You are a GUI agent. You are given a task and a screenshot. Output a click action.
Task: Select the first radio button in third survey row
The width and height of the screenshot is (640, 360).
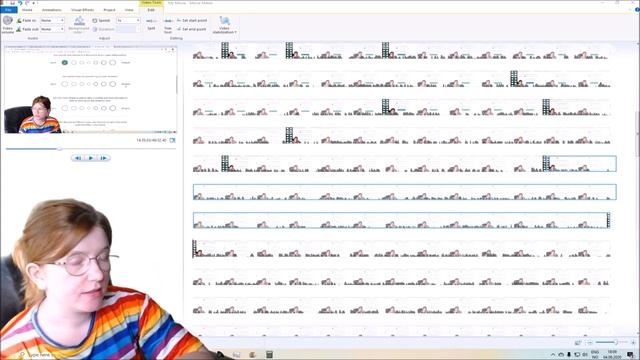point(64,108)
